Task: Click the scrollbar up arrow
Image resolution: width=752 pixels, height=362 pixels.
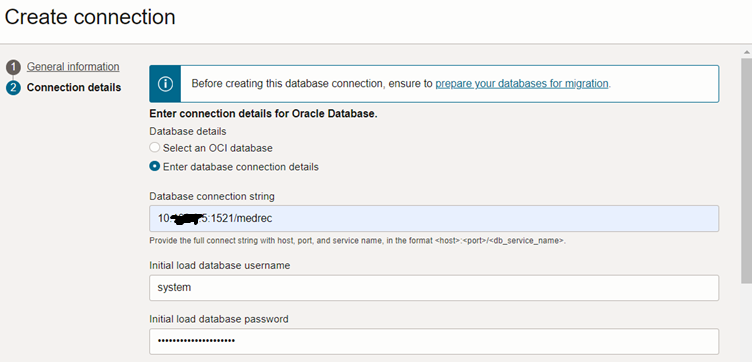Action: pos(747,52)
